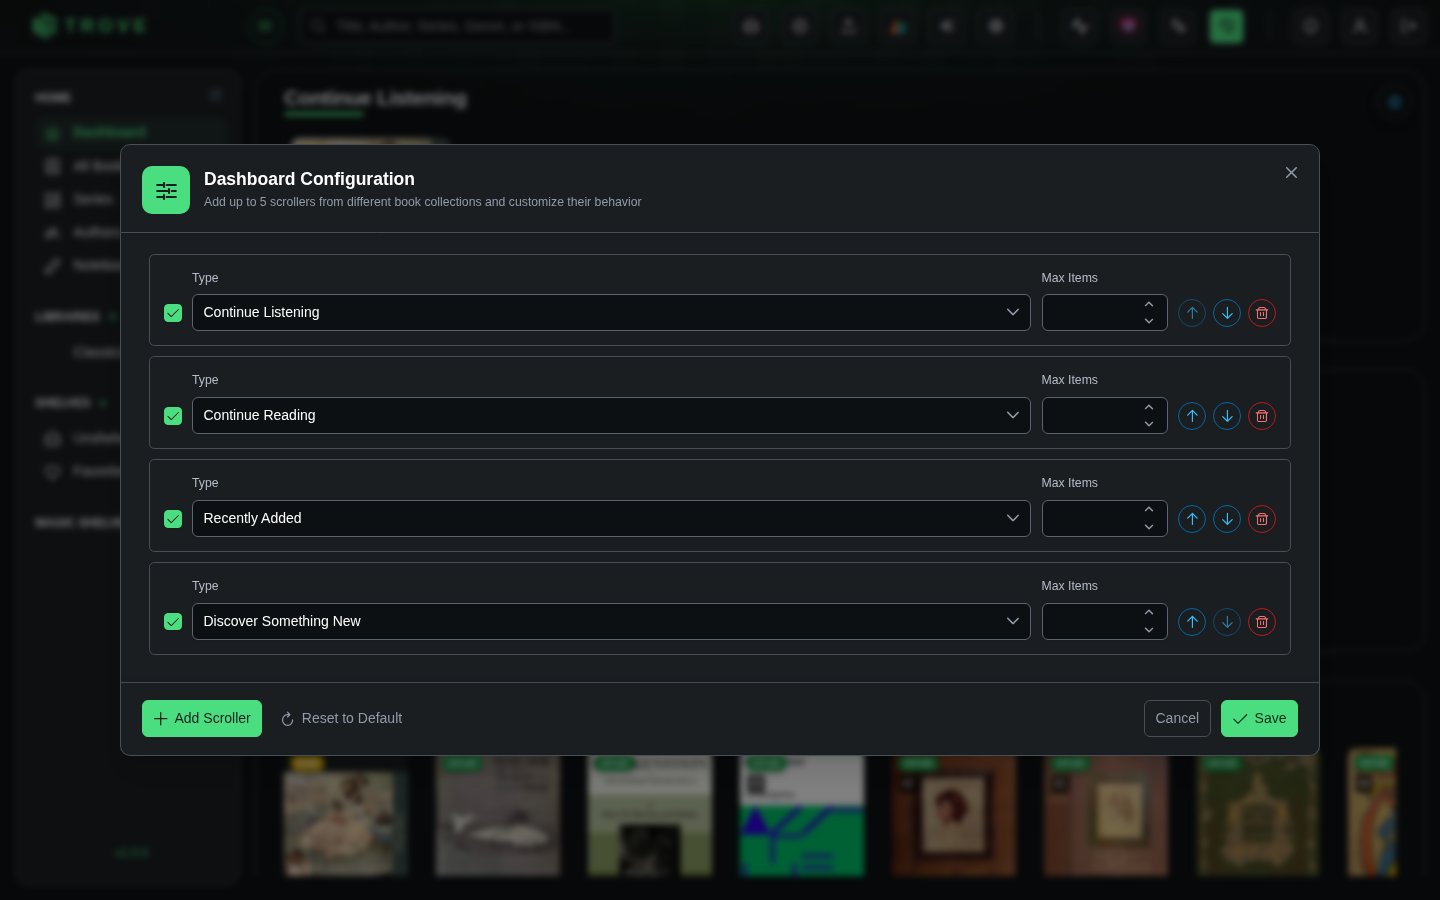Image resolution: width=1440 pixels, height=900 pixels.
Task: Save the dashboard configuration
Action: [x=1259, y=718]
